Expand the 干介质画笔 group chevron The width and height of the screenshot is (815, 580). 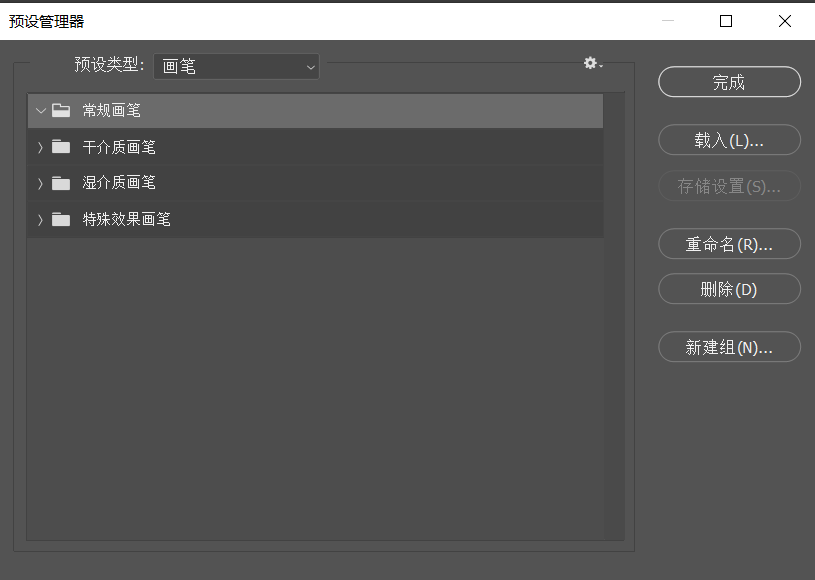pyautogui.click(x=40, y=148)
